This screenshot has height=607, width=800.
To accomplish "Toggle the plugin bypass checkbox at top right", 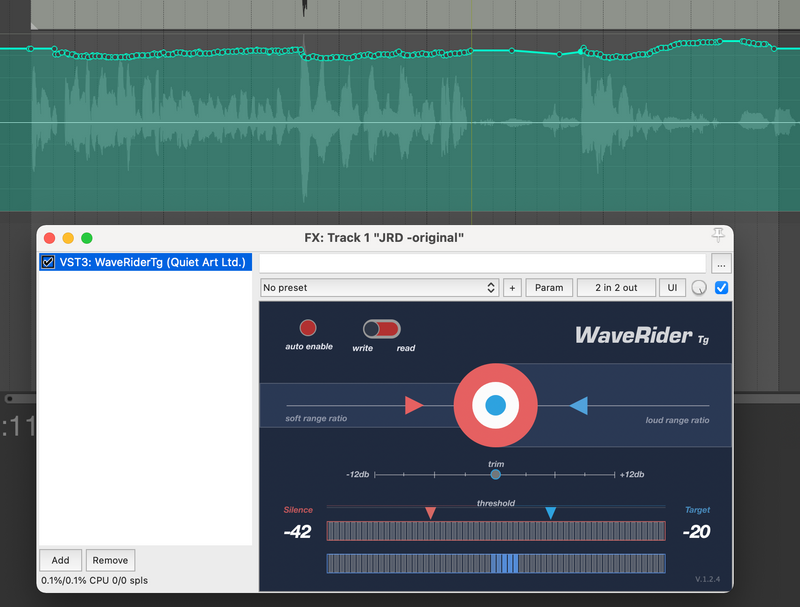I will [722, 288].
